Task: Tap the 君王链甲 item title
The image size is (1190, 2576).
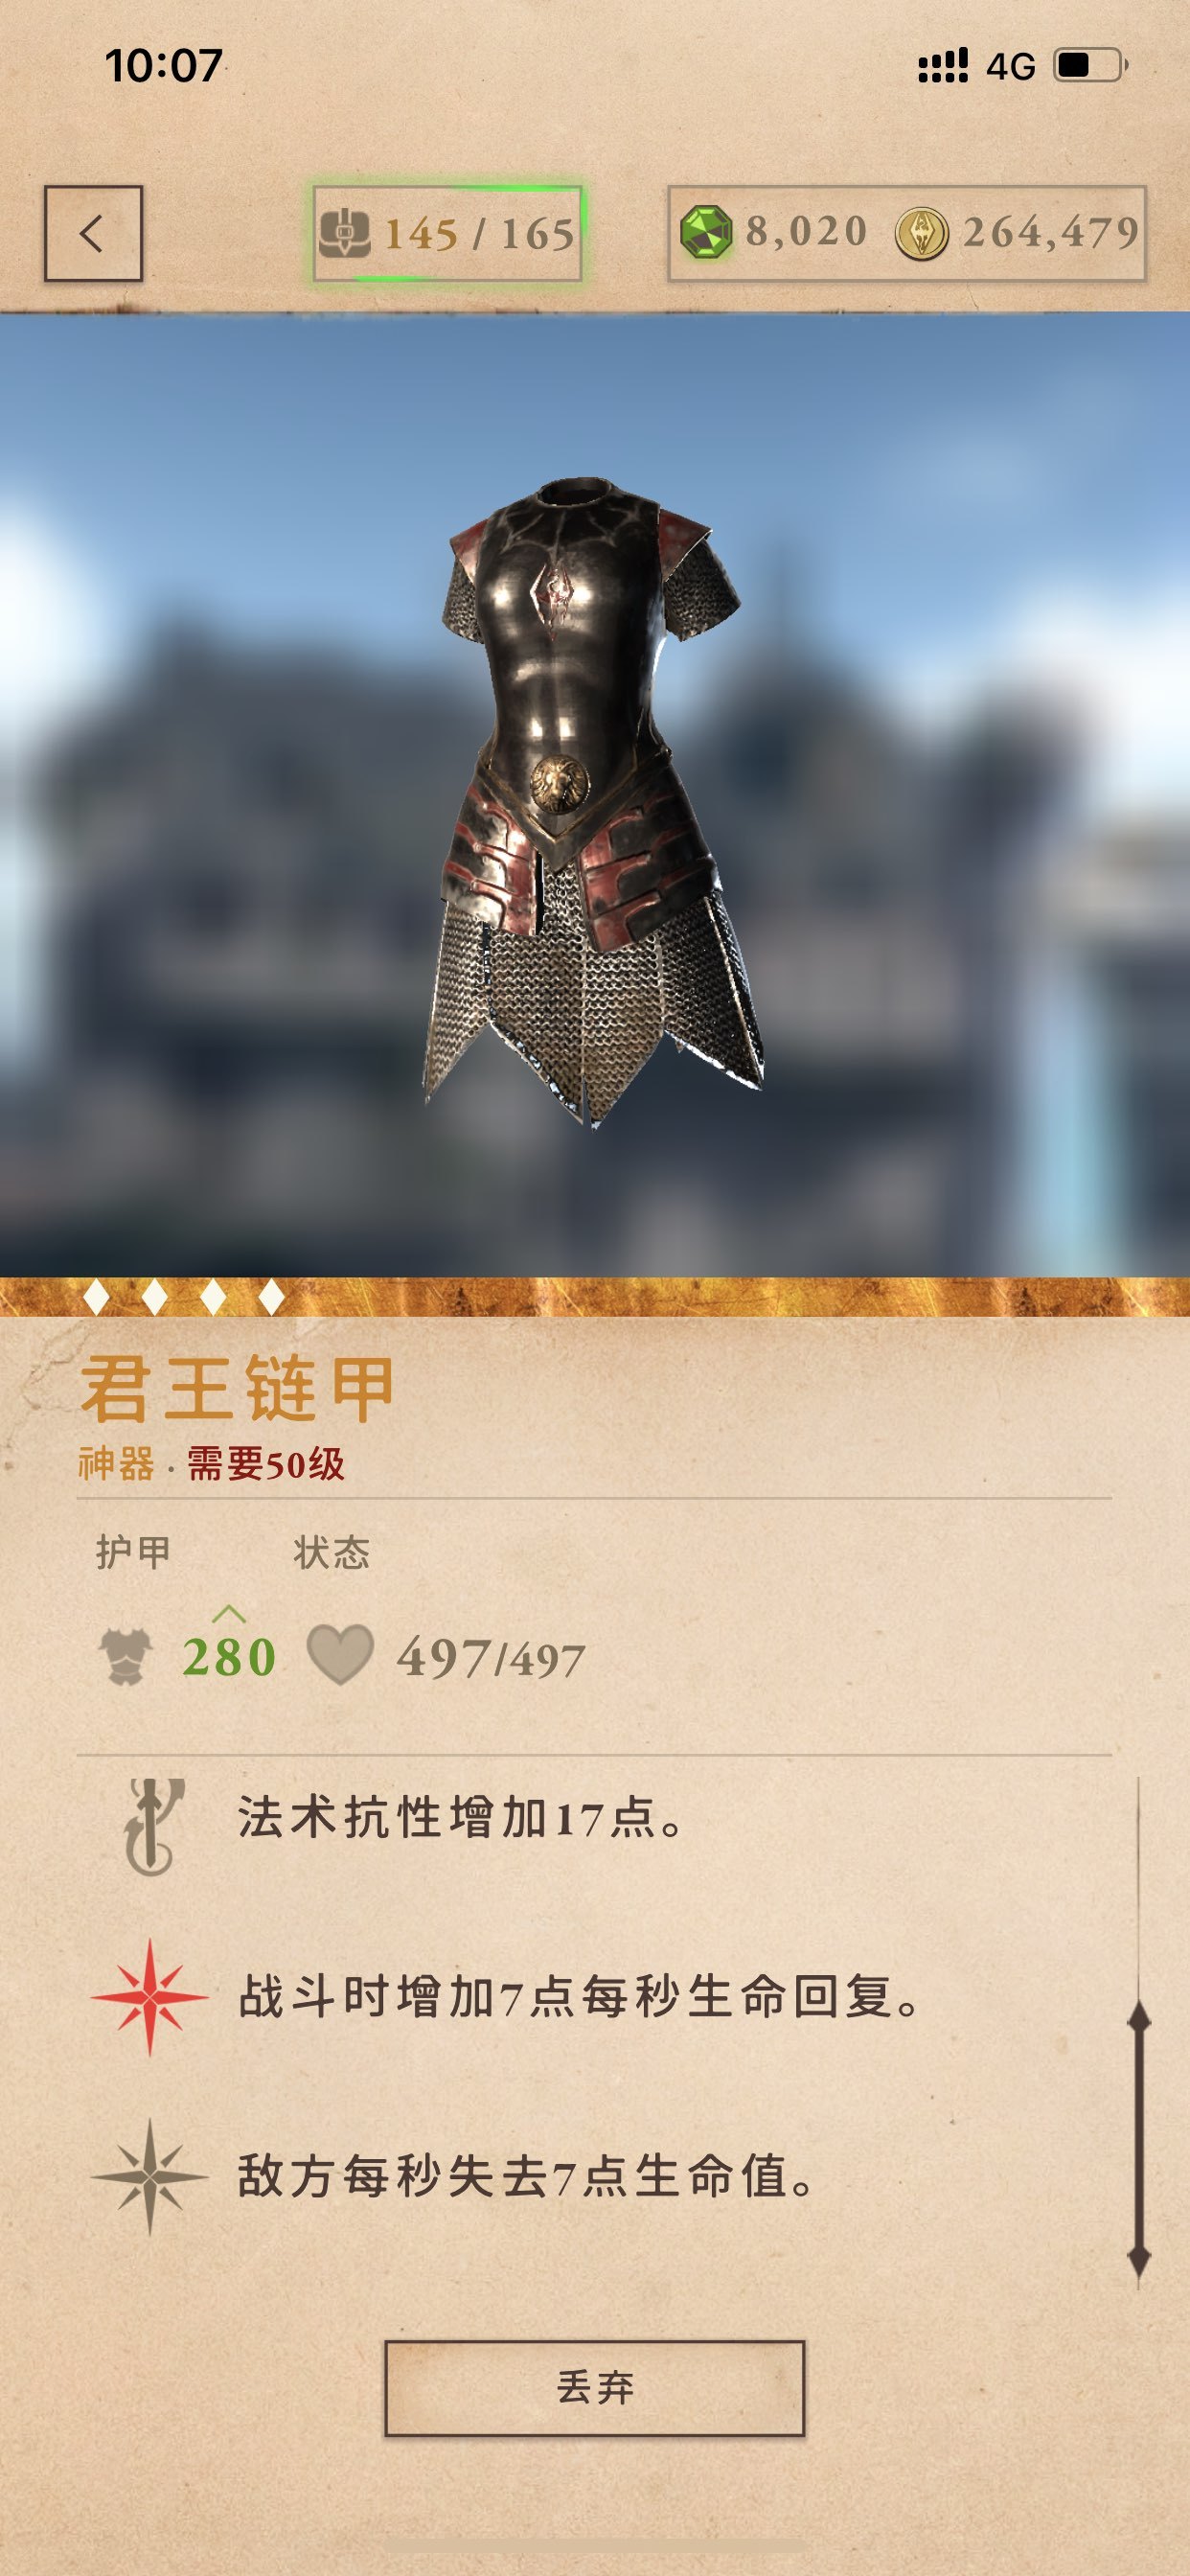Action: coord(238,1389)
